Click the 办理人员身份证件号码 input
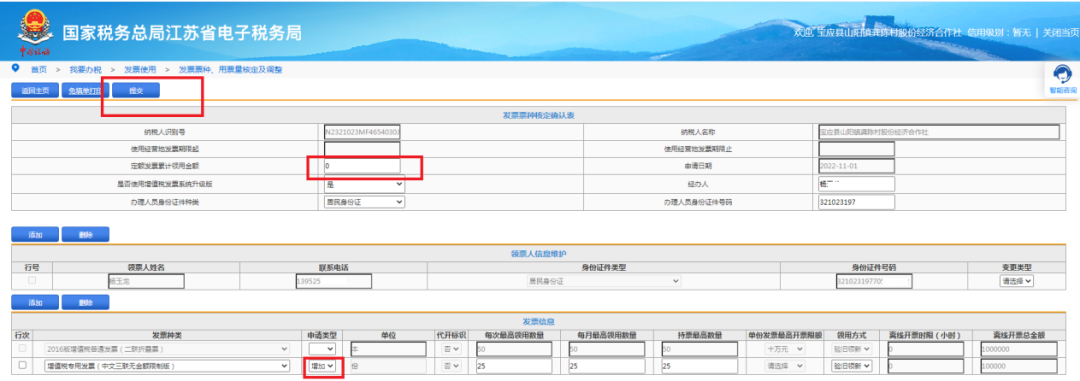Viewport: 1080px width, 381px height. [857, 202]
